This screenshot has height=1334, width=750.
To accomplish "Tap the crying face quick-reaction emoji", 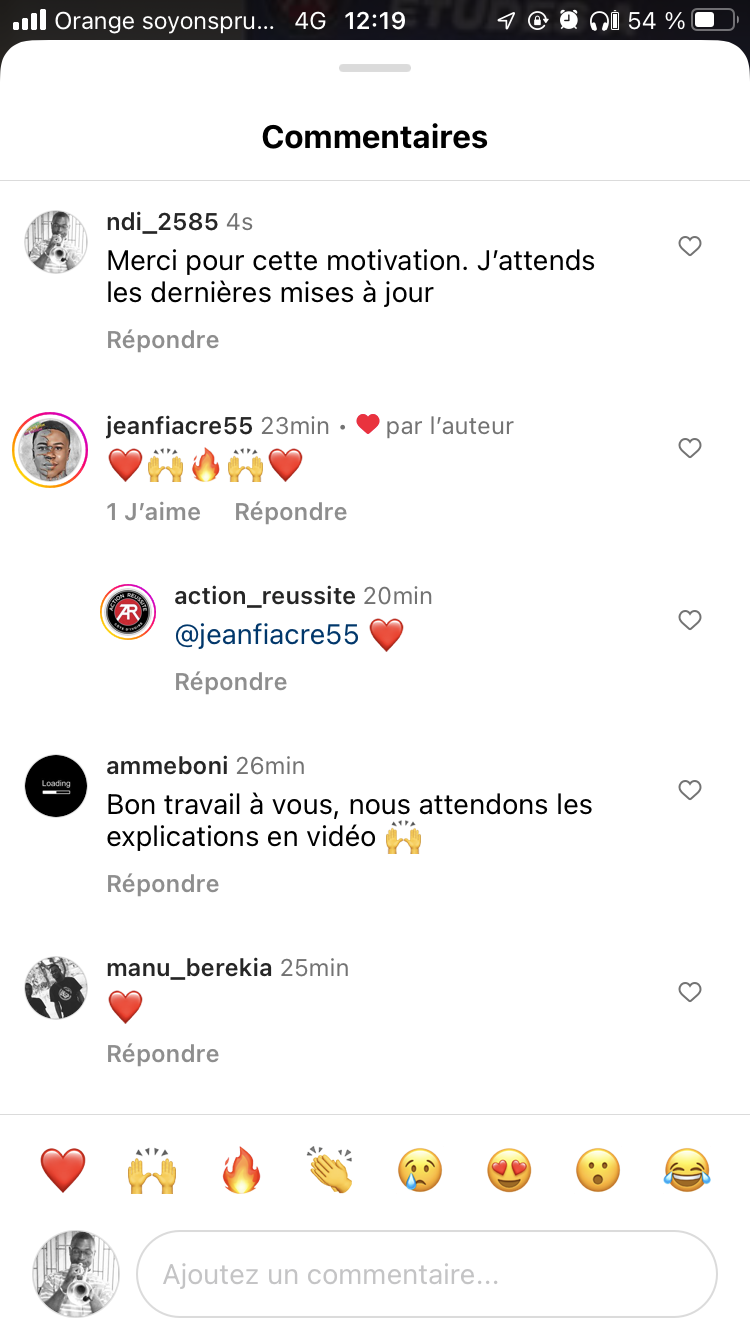I will coord(420,1170).
